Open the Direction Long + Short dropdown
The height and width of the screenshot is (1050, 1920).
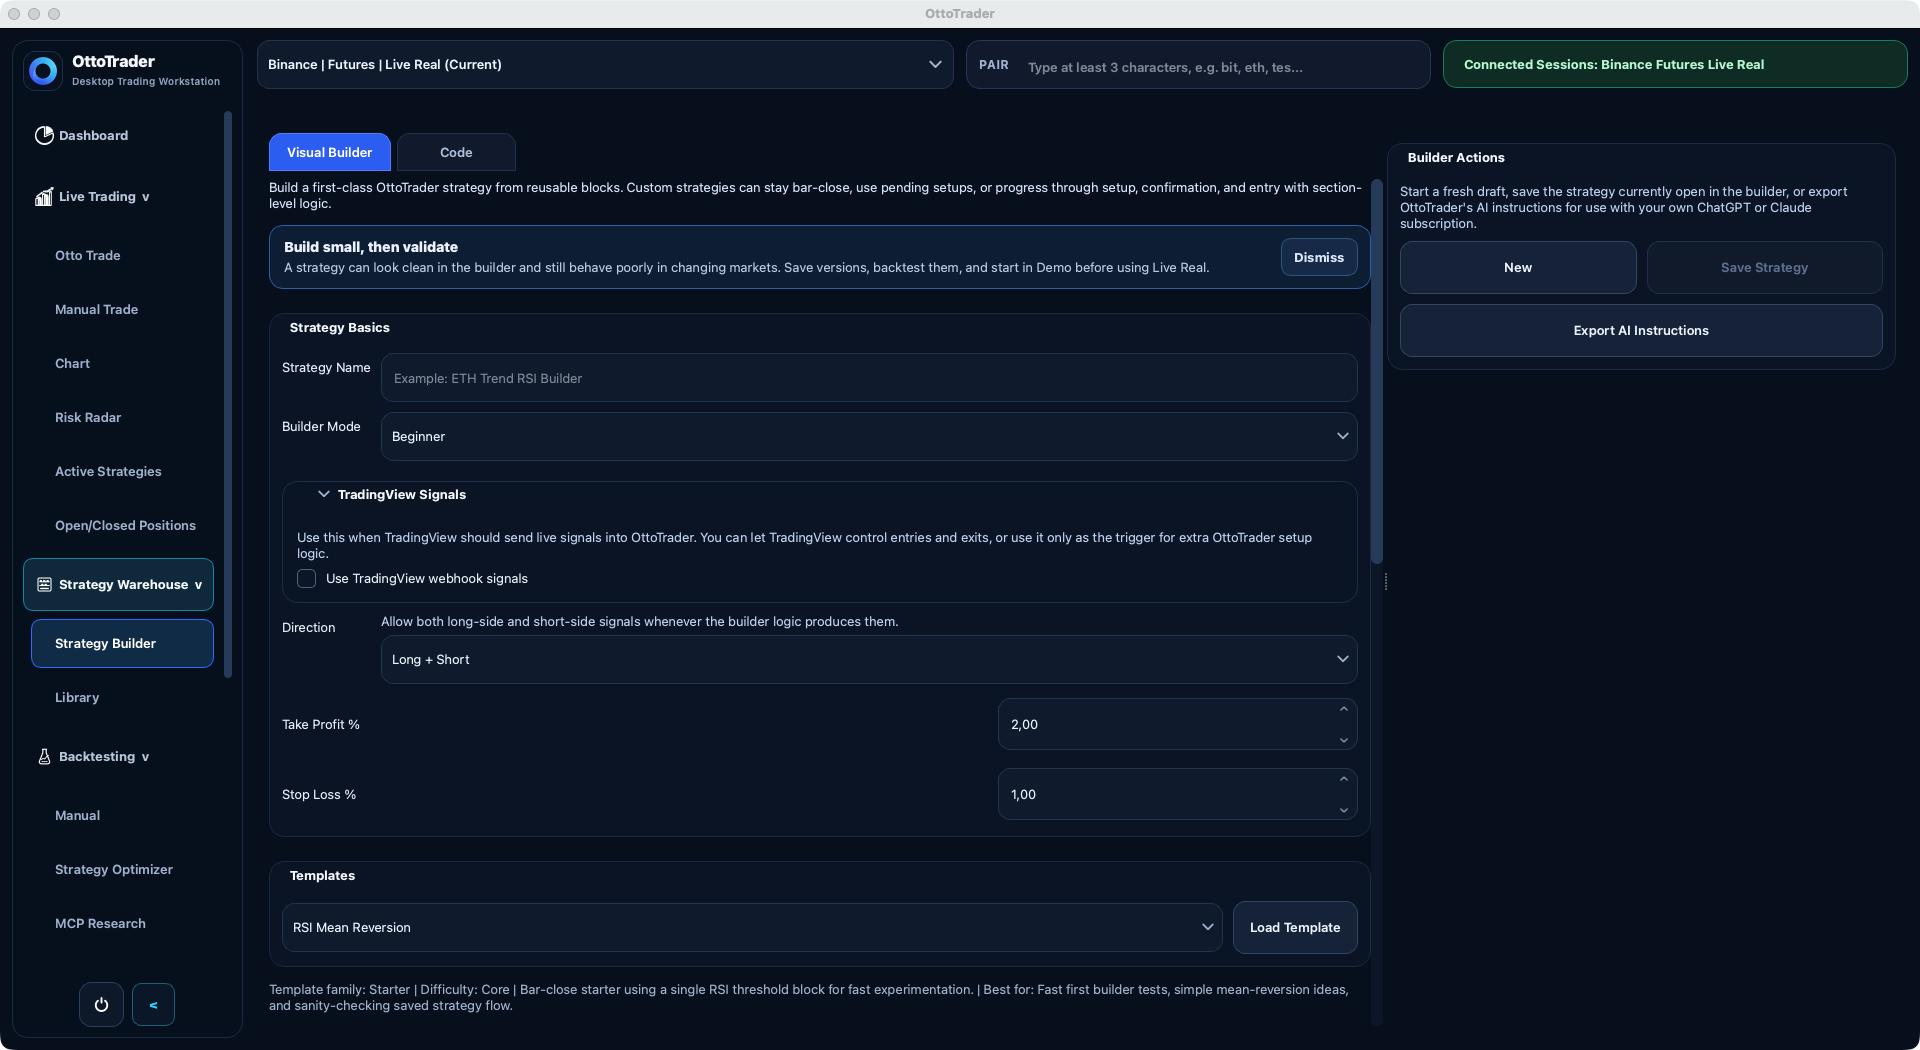[869, 660]
